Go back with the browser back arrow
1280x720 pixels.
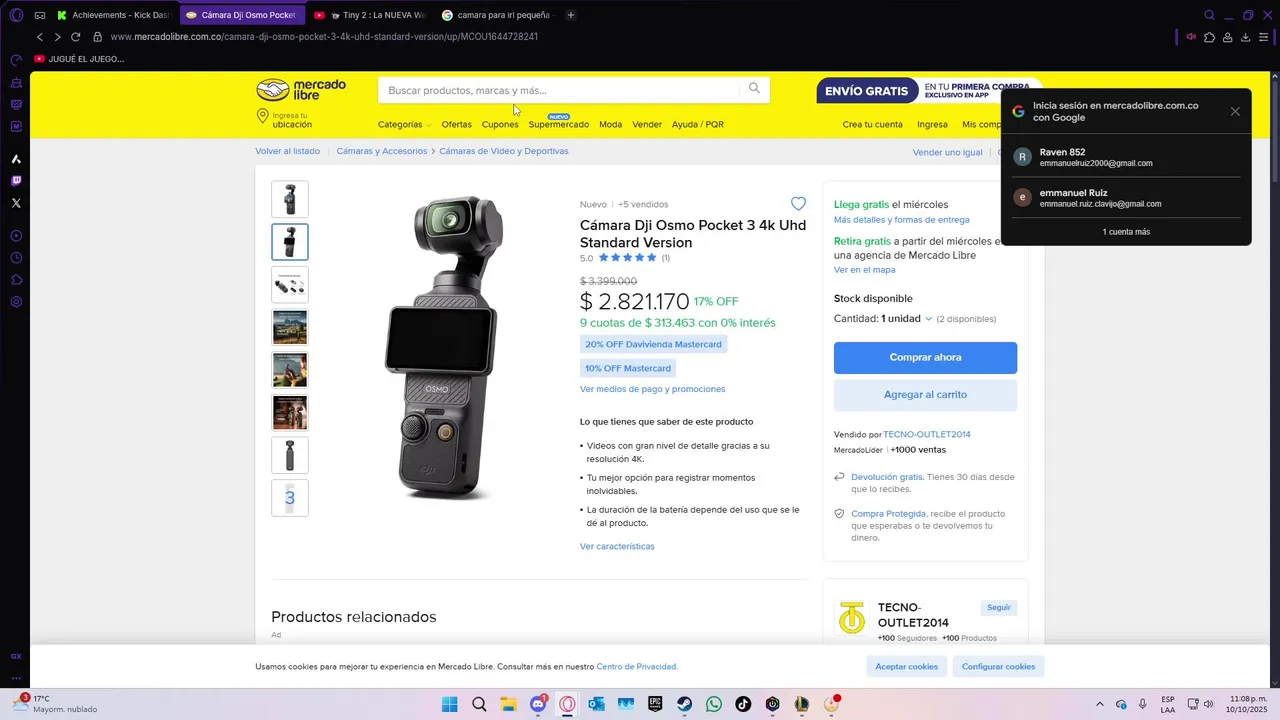tap(40, 37)
